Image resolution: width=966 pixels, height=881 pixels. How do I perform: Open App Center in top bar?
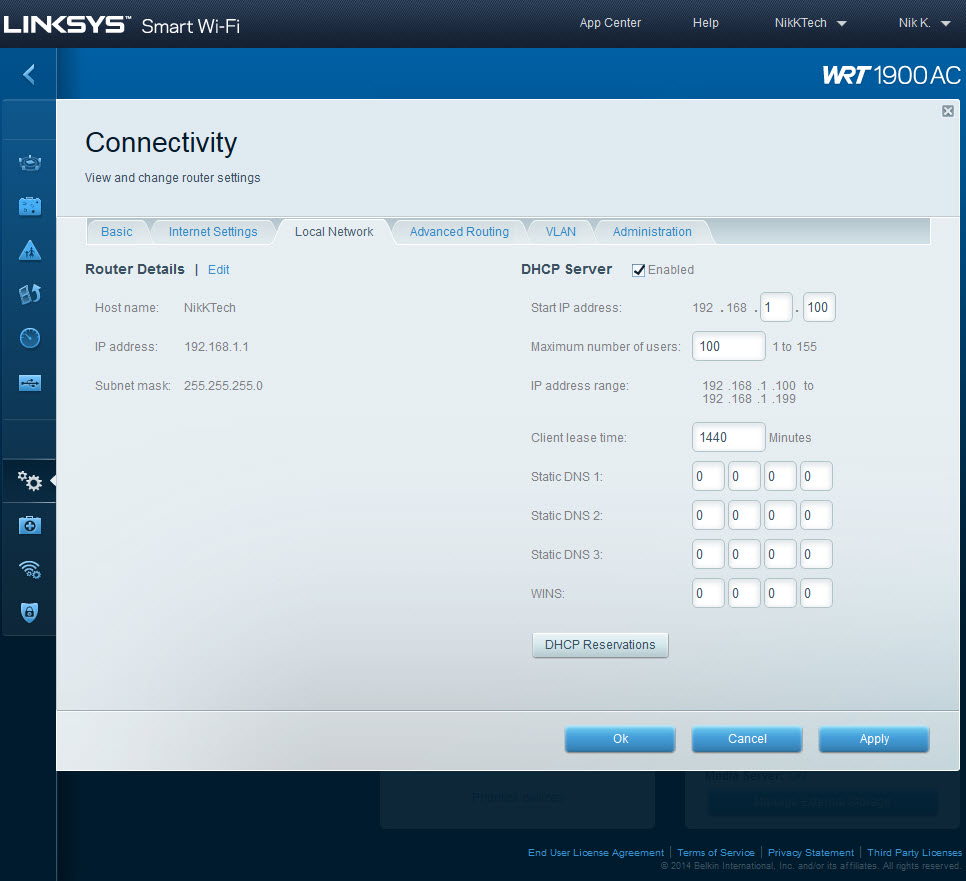(610, 23)
